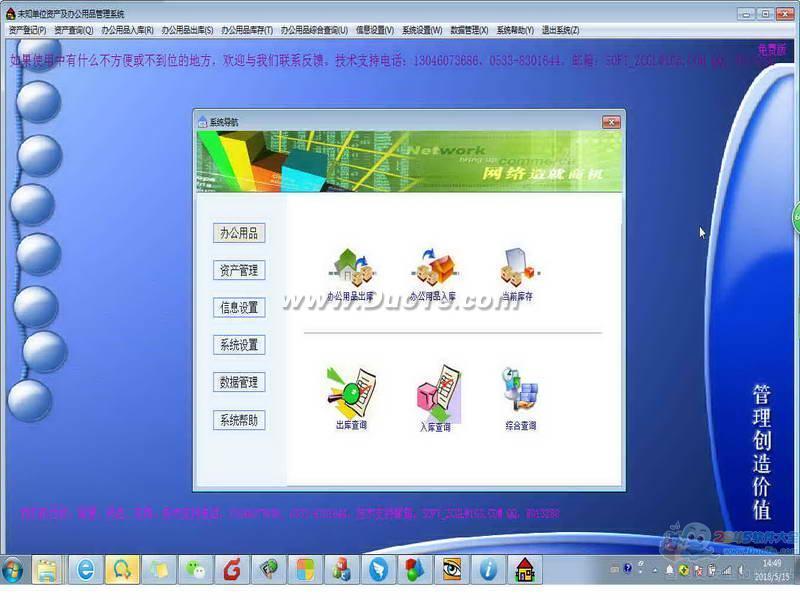Click the blue question mark tray icon
800x600 pixels.
click(628, 568)
